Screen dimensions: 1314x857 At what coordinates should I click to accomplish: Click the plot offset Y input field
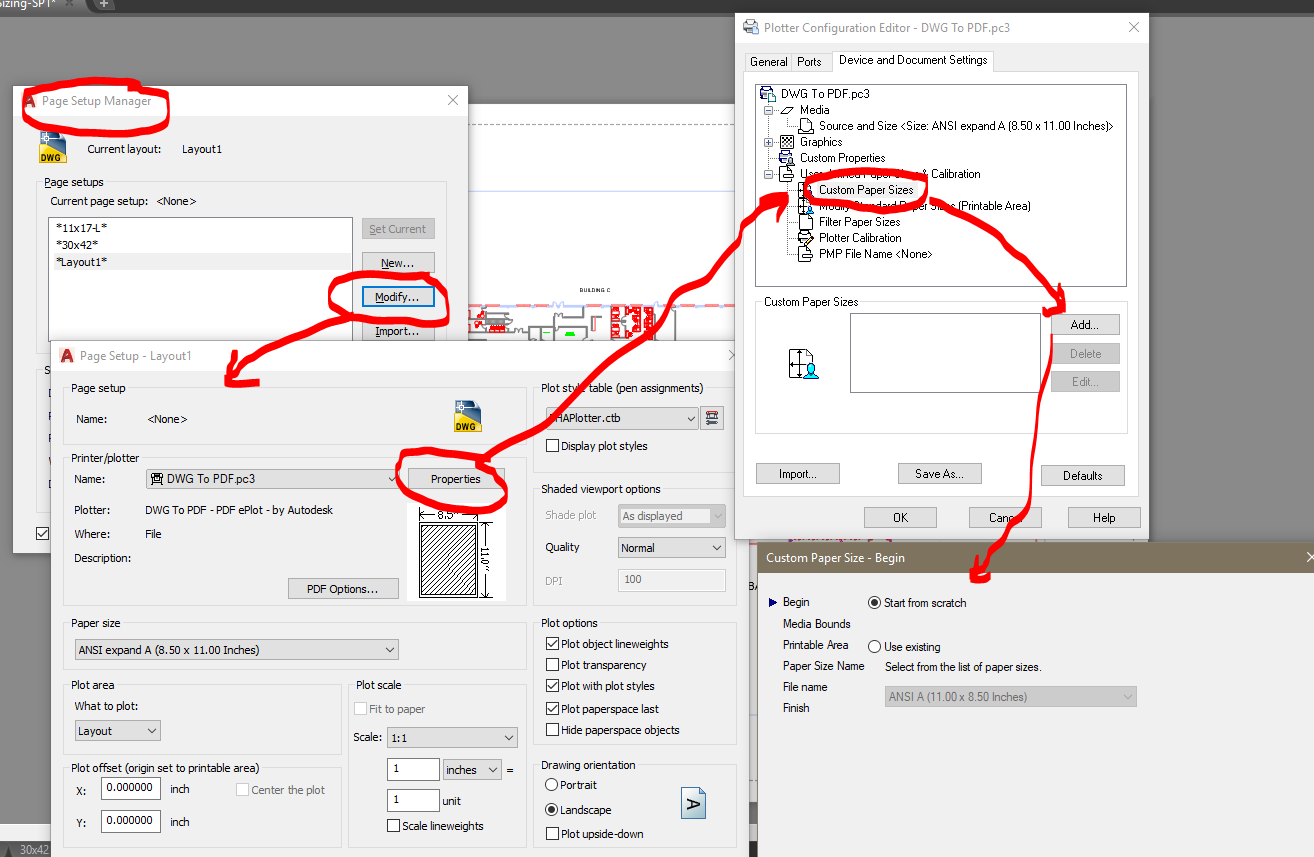click(x=131, y=821)
